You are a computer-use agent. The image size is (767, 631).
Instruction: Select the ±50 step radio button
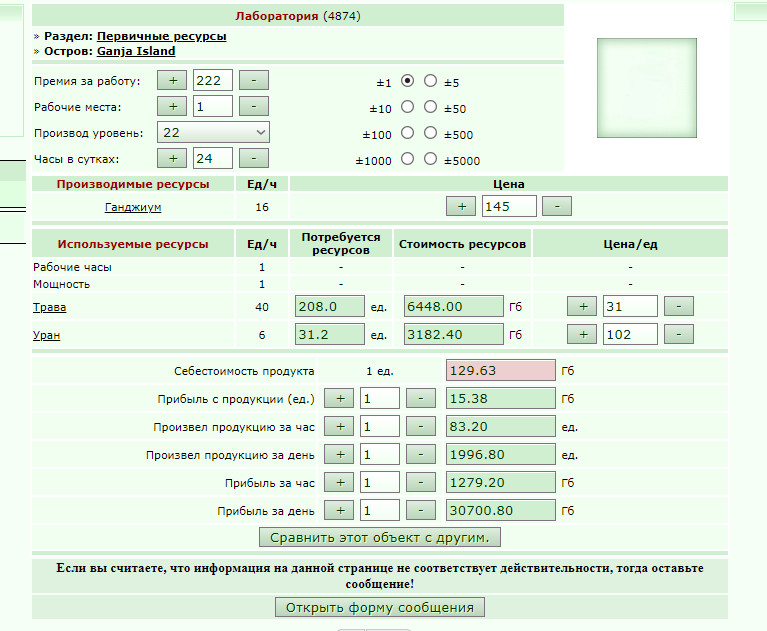click(430, 107)
